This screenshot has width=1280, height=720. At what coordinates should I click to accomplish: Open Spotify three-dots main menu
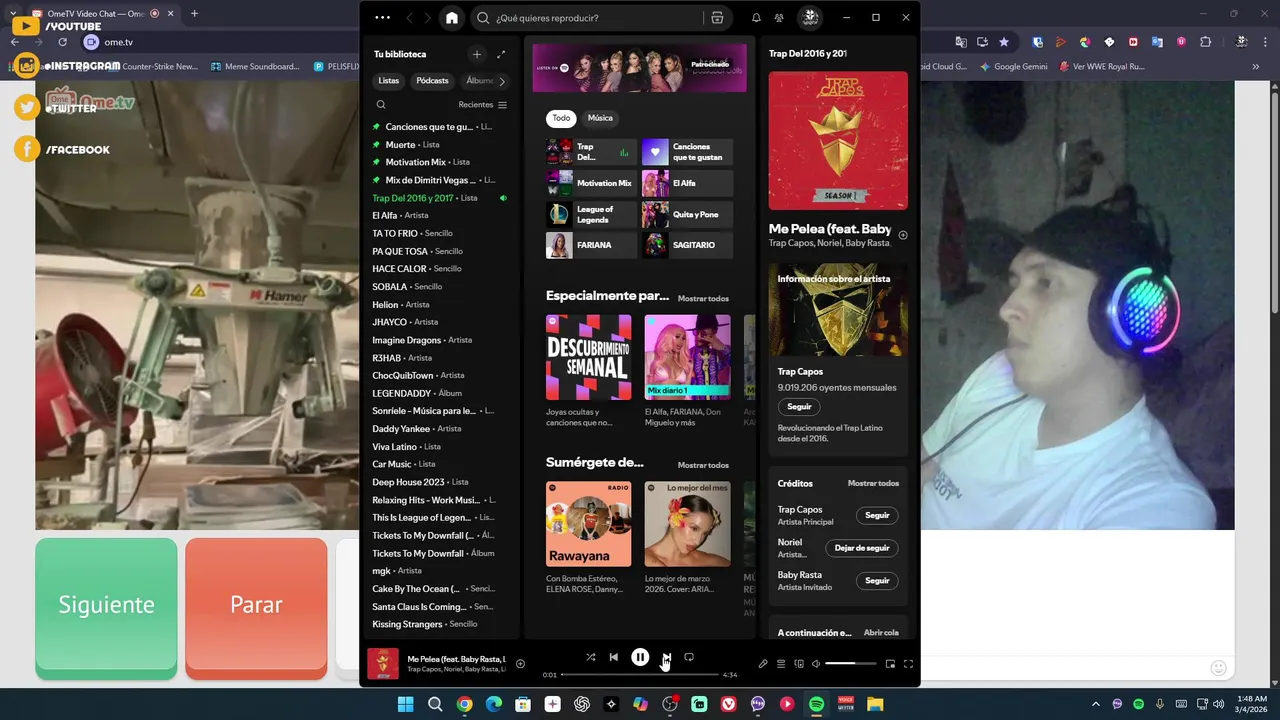pos(382,18)
